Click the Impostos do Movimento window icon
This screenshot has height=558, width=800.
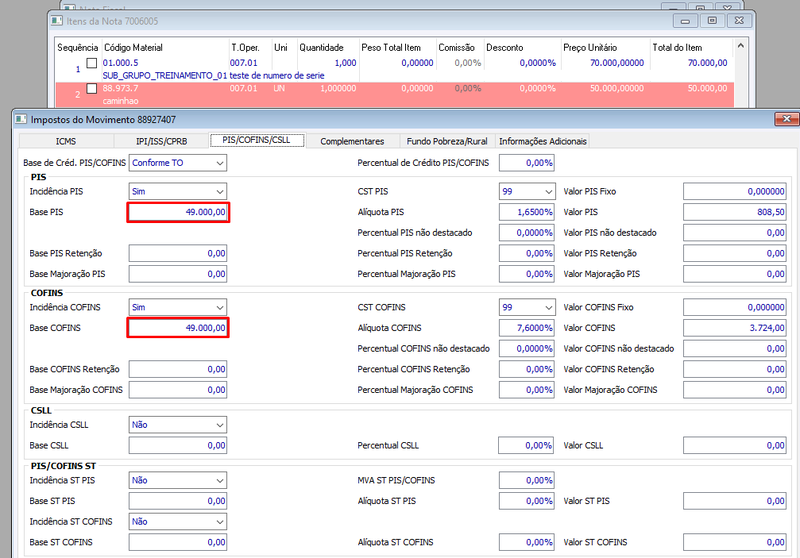tap(21, 119)
